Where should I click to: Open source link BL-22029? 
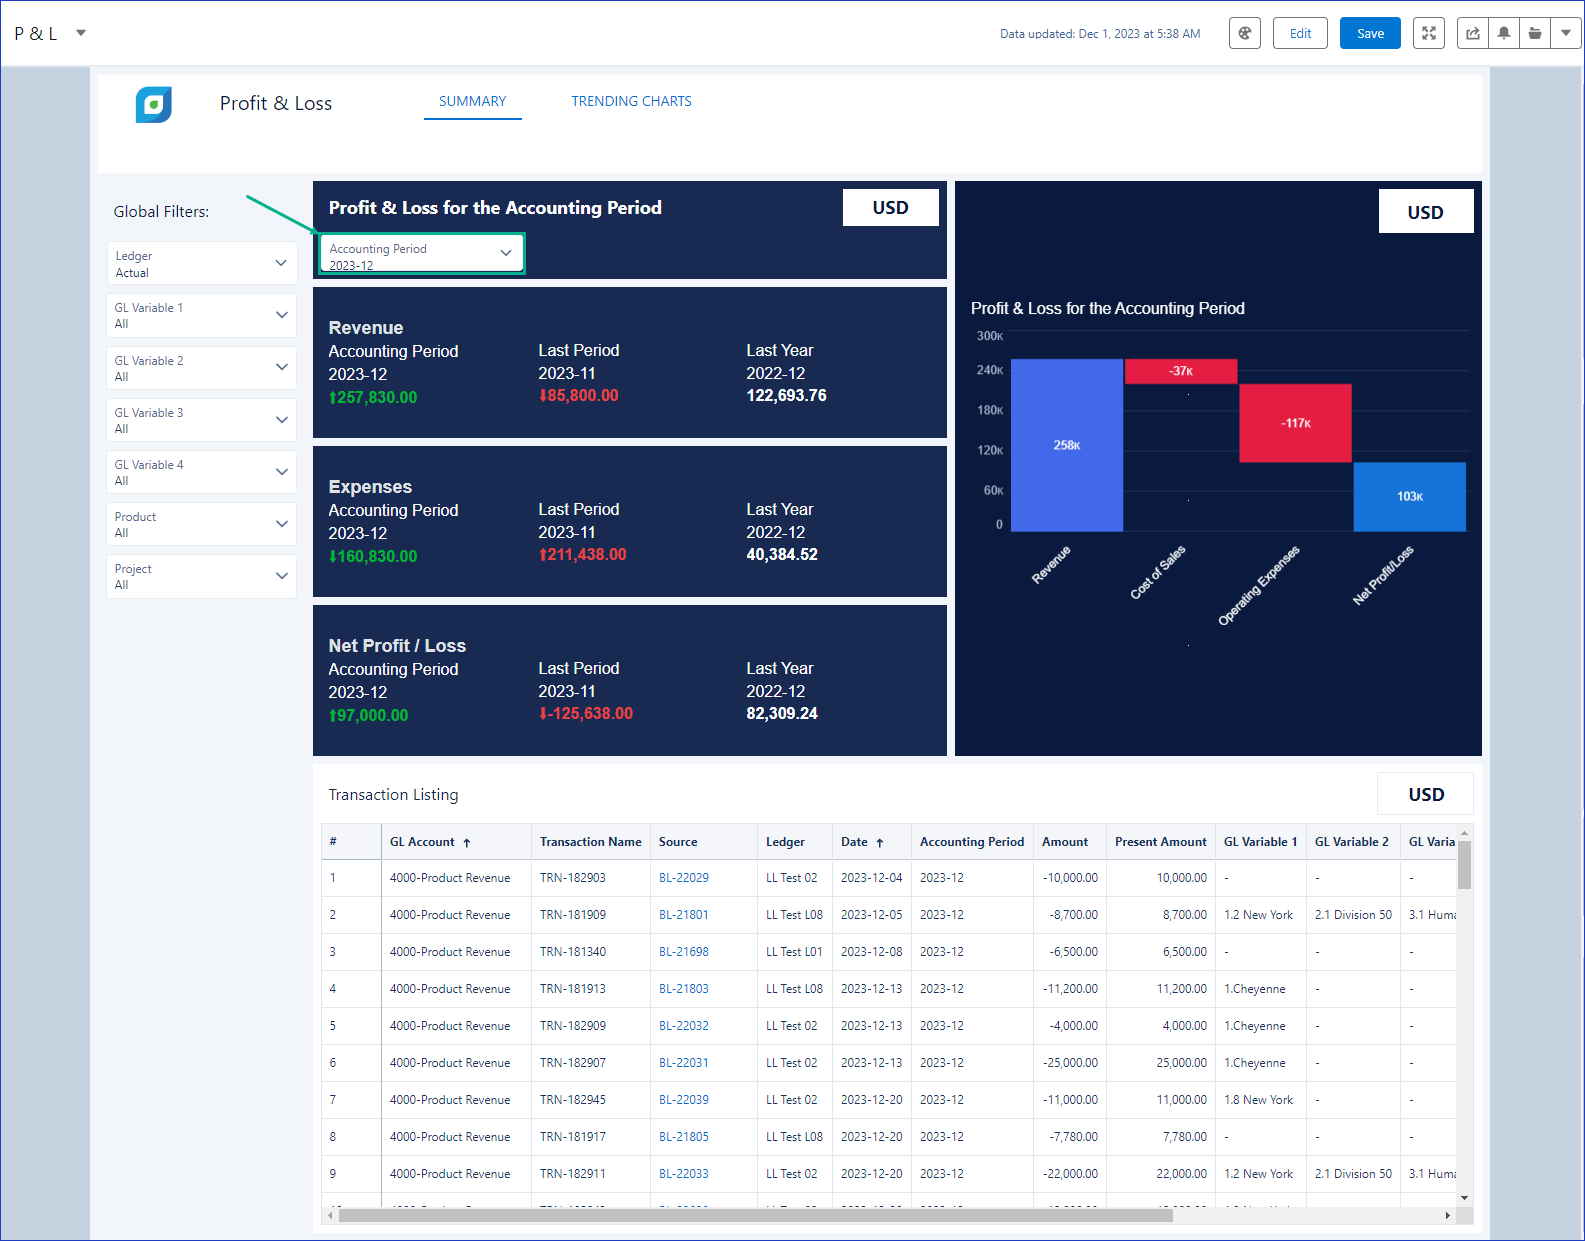(x=684, y=878)
